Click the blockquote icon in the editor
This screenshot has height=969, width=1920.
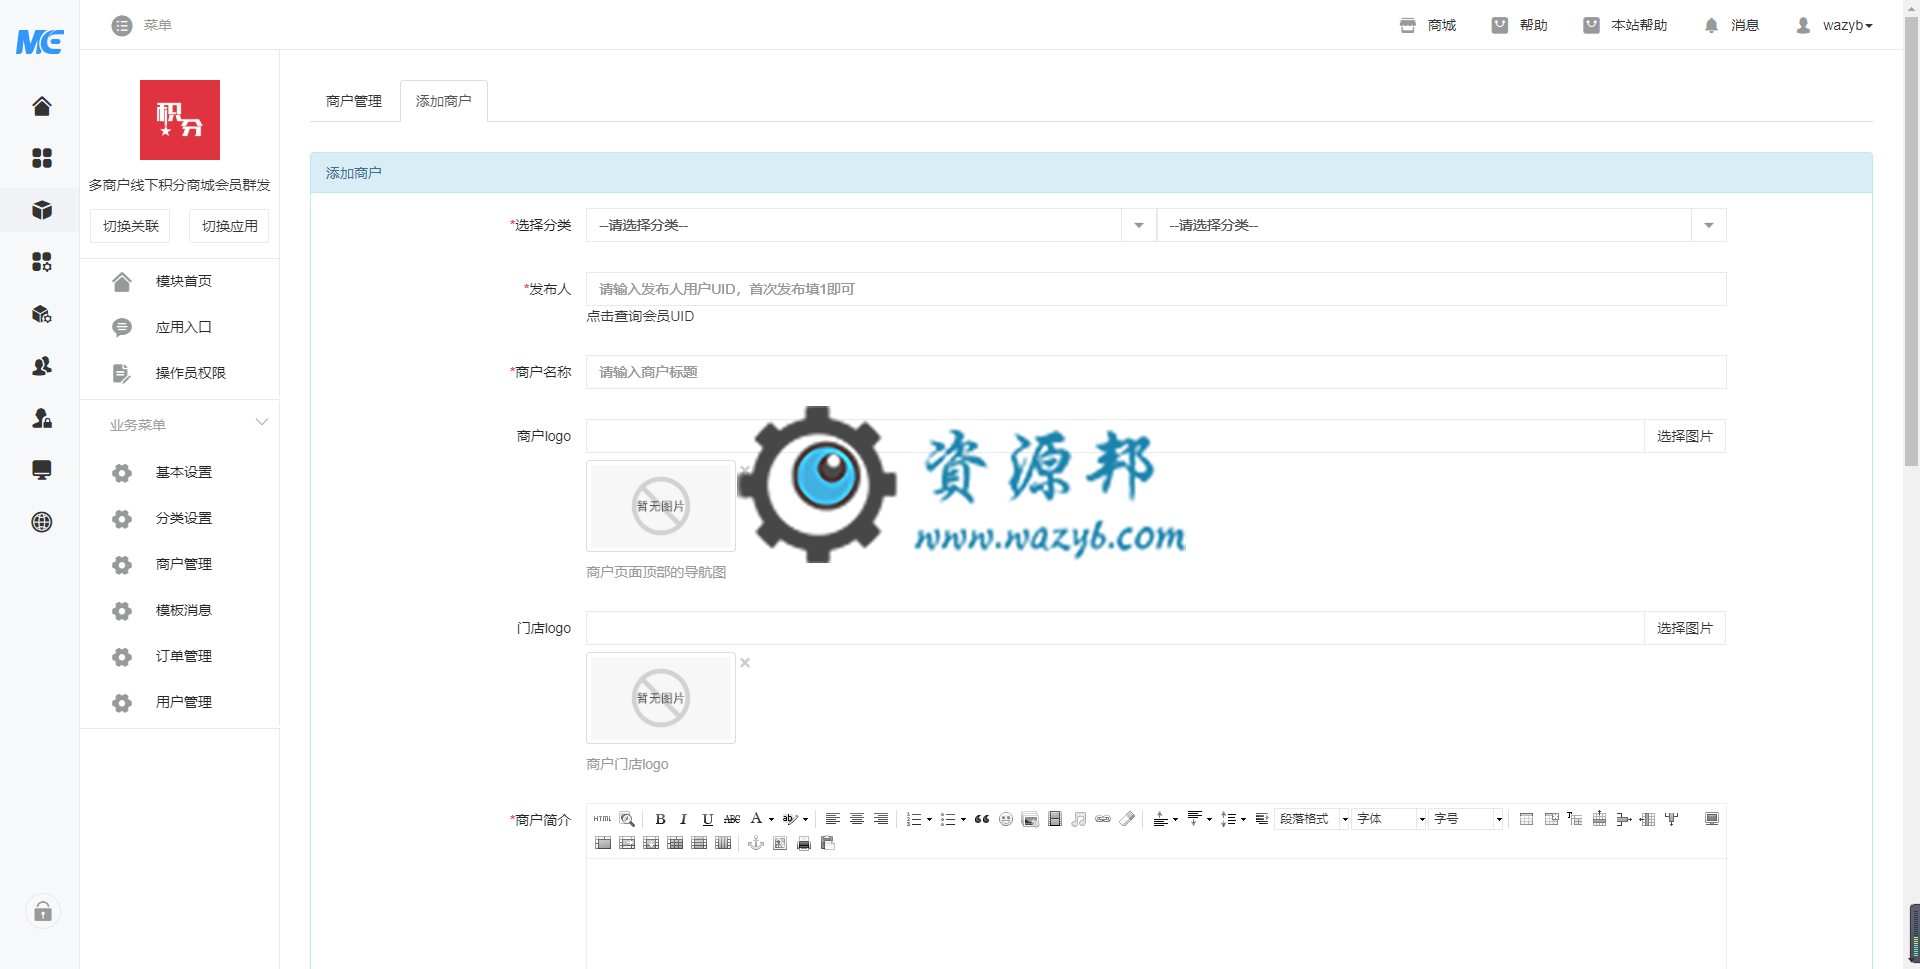(x=982, y=819)
